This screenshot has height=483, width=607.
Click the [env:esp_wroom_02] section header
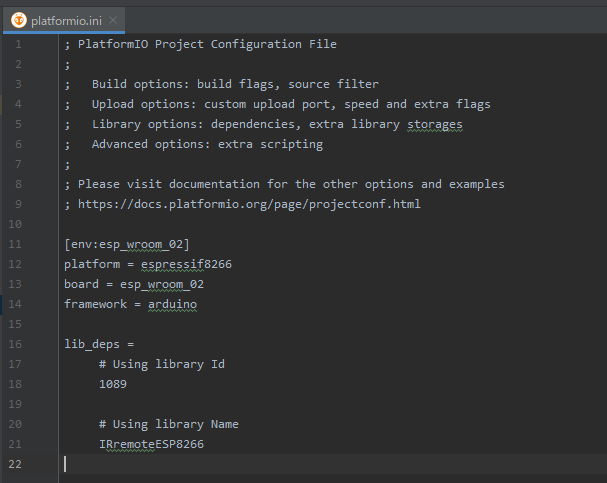click(x=126, y=244)
